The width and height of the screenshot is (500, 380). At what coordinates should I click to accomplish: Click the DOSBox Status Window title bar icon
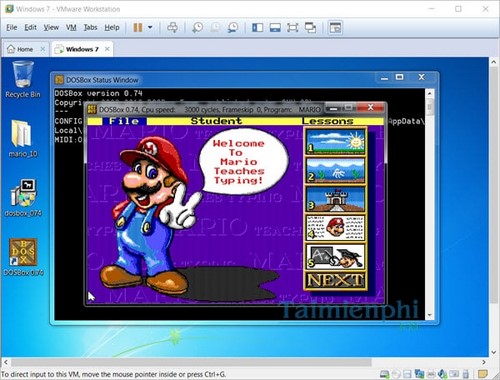tap(59, 80)
